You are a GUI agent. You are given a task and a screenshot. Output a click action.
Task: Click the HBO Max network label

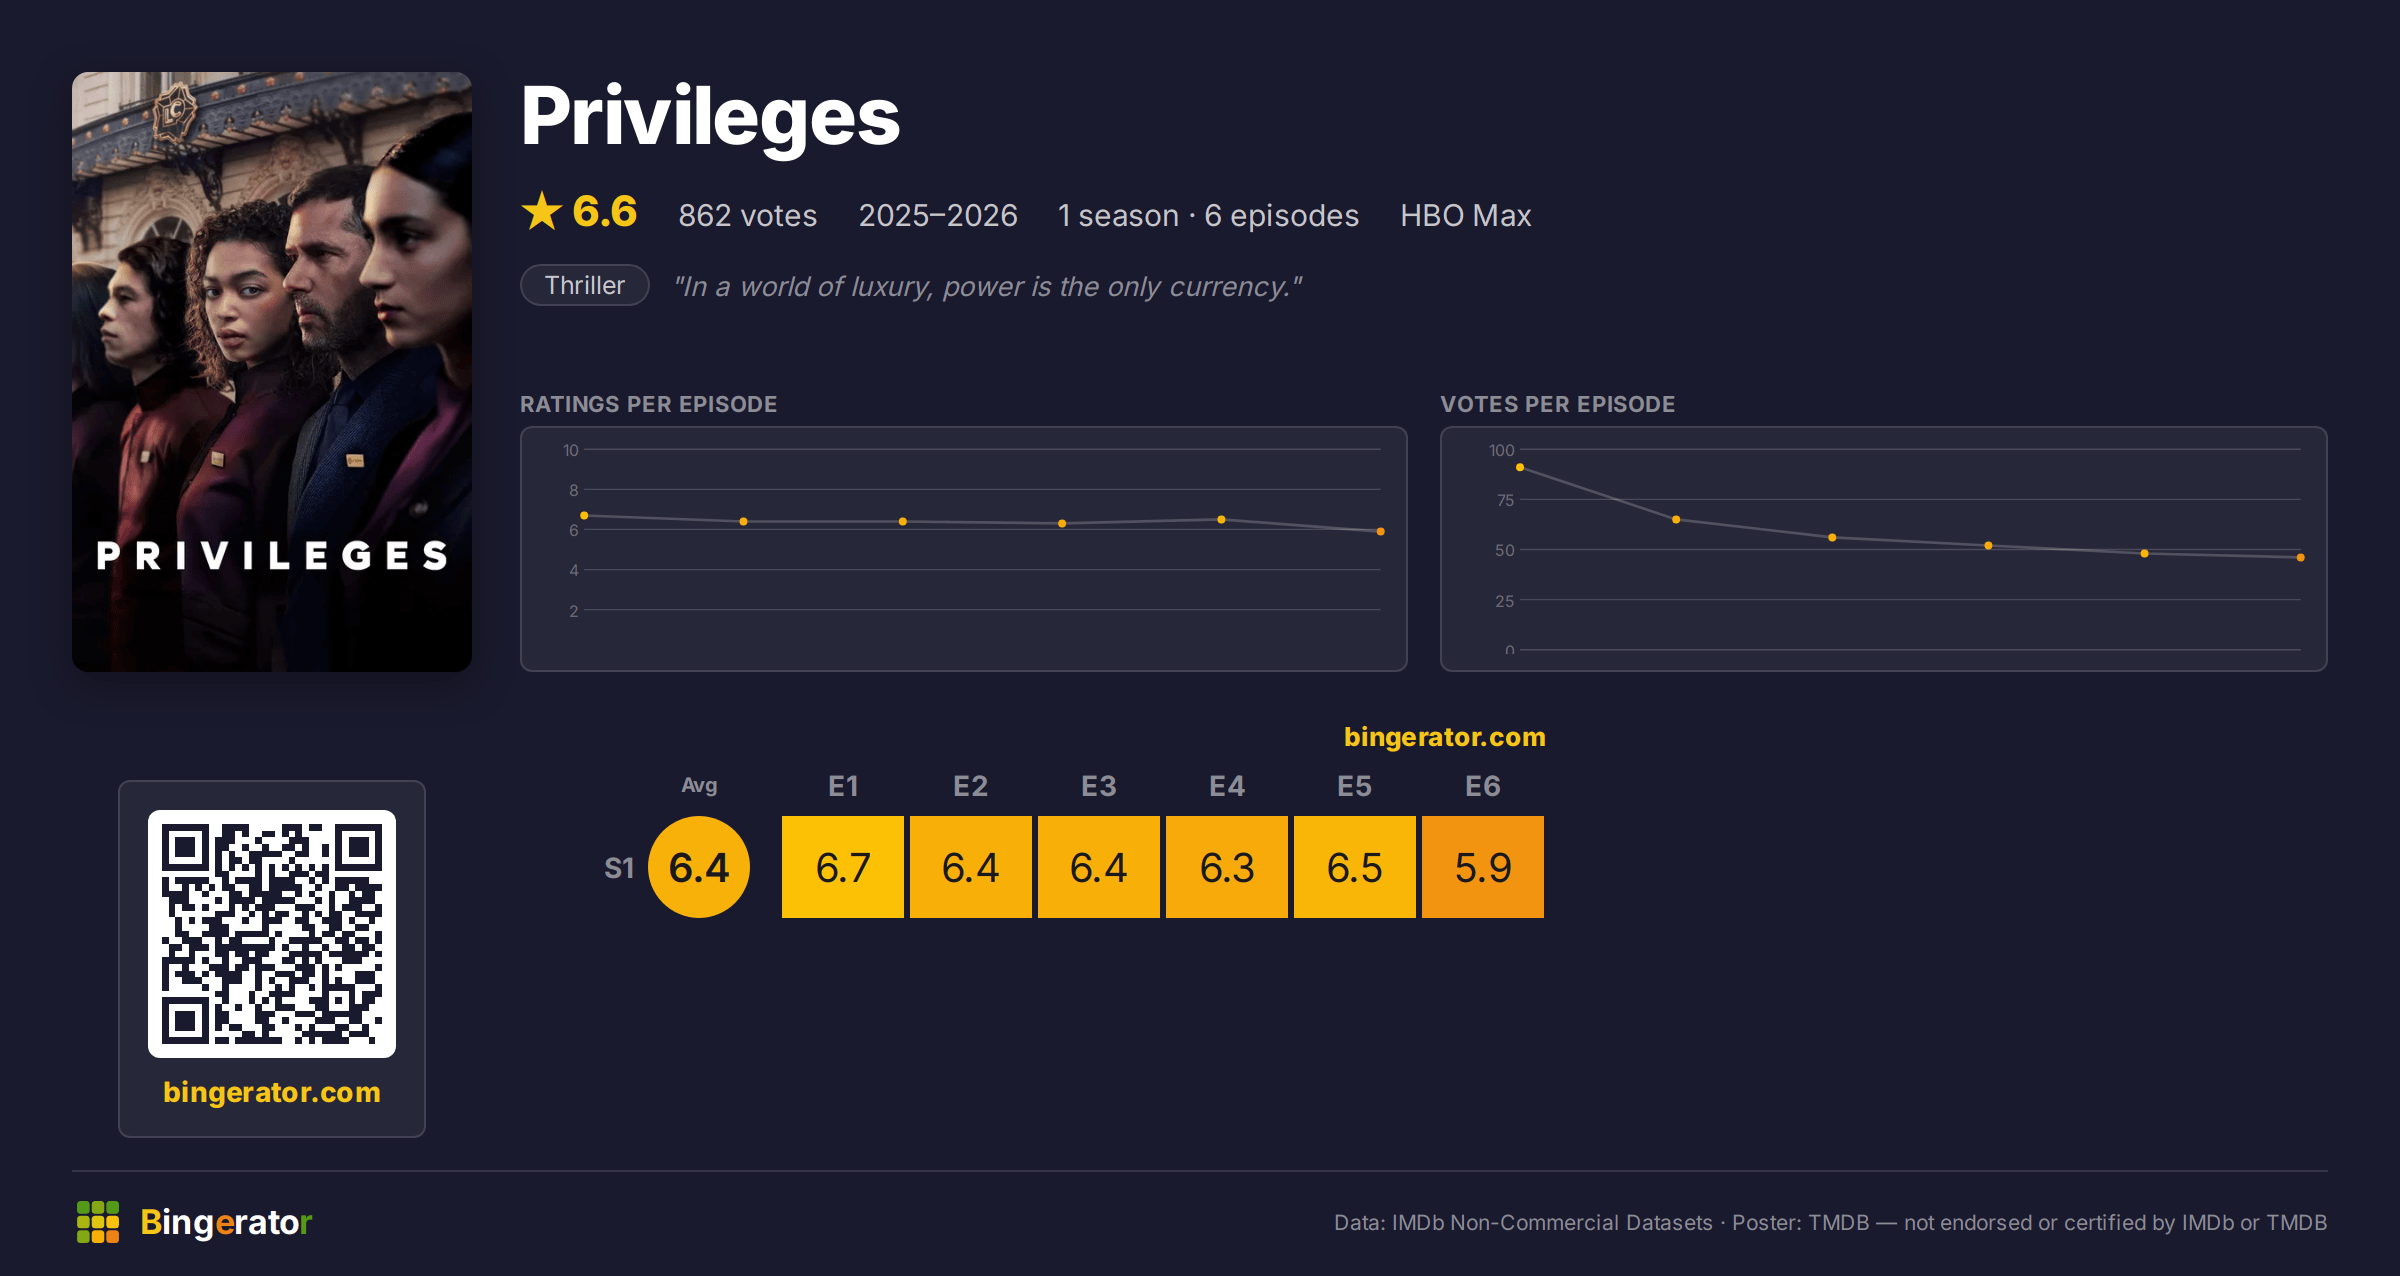coord(1465,215)
